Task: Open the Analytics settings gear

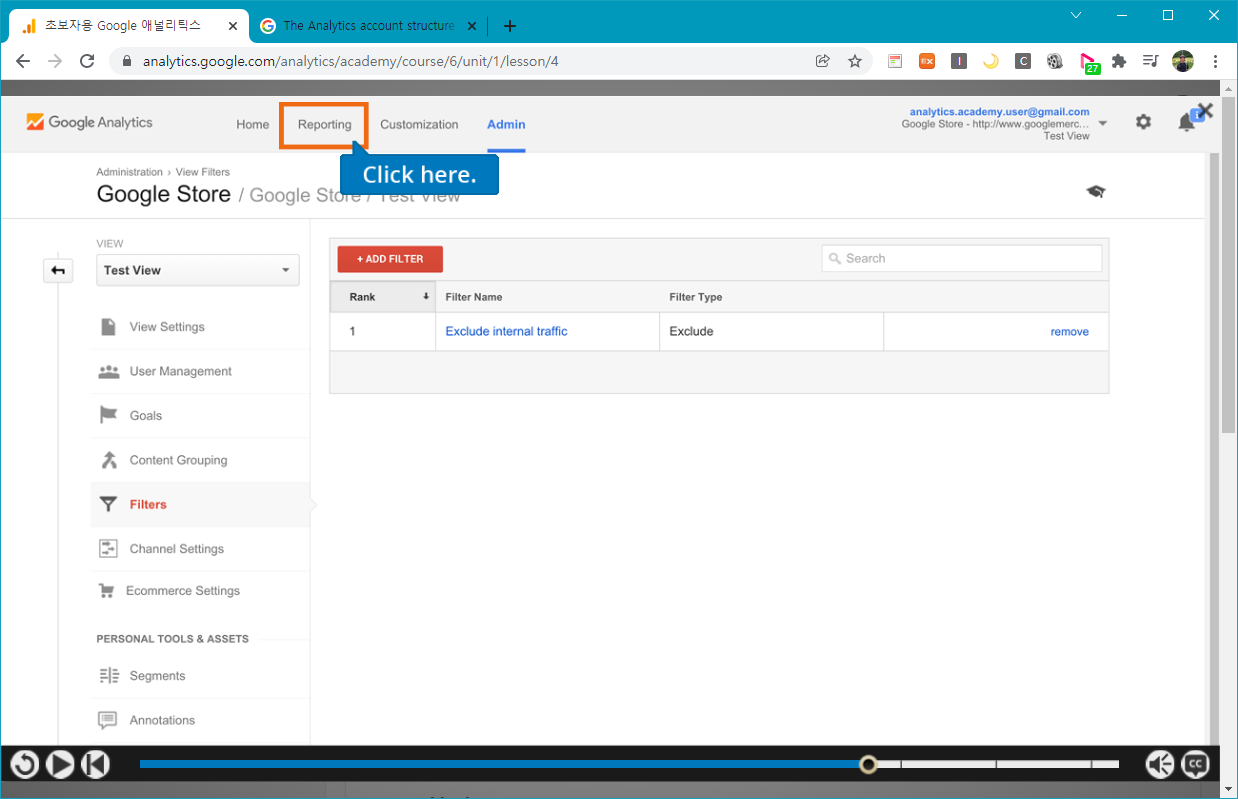Action: [x=1143, y=122]
